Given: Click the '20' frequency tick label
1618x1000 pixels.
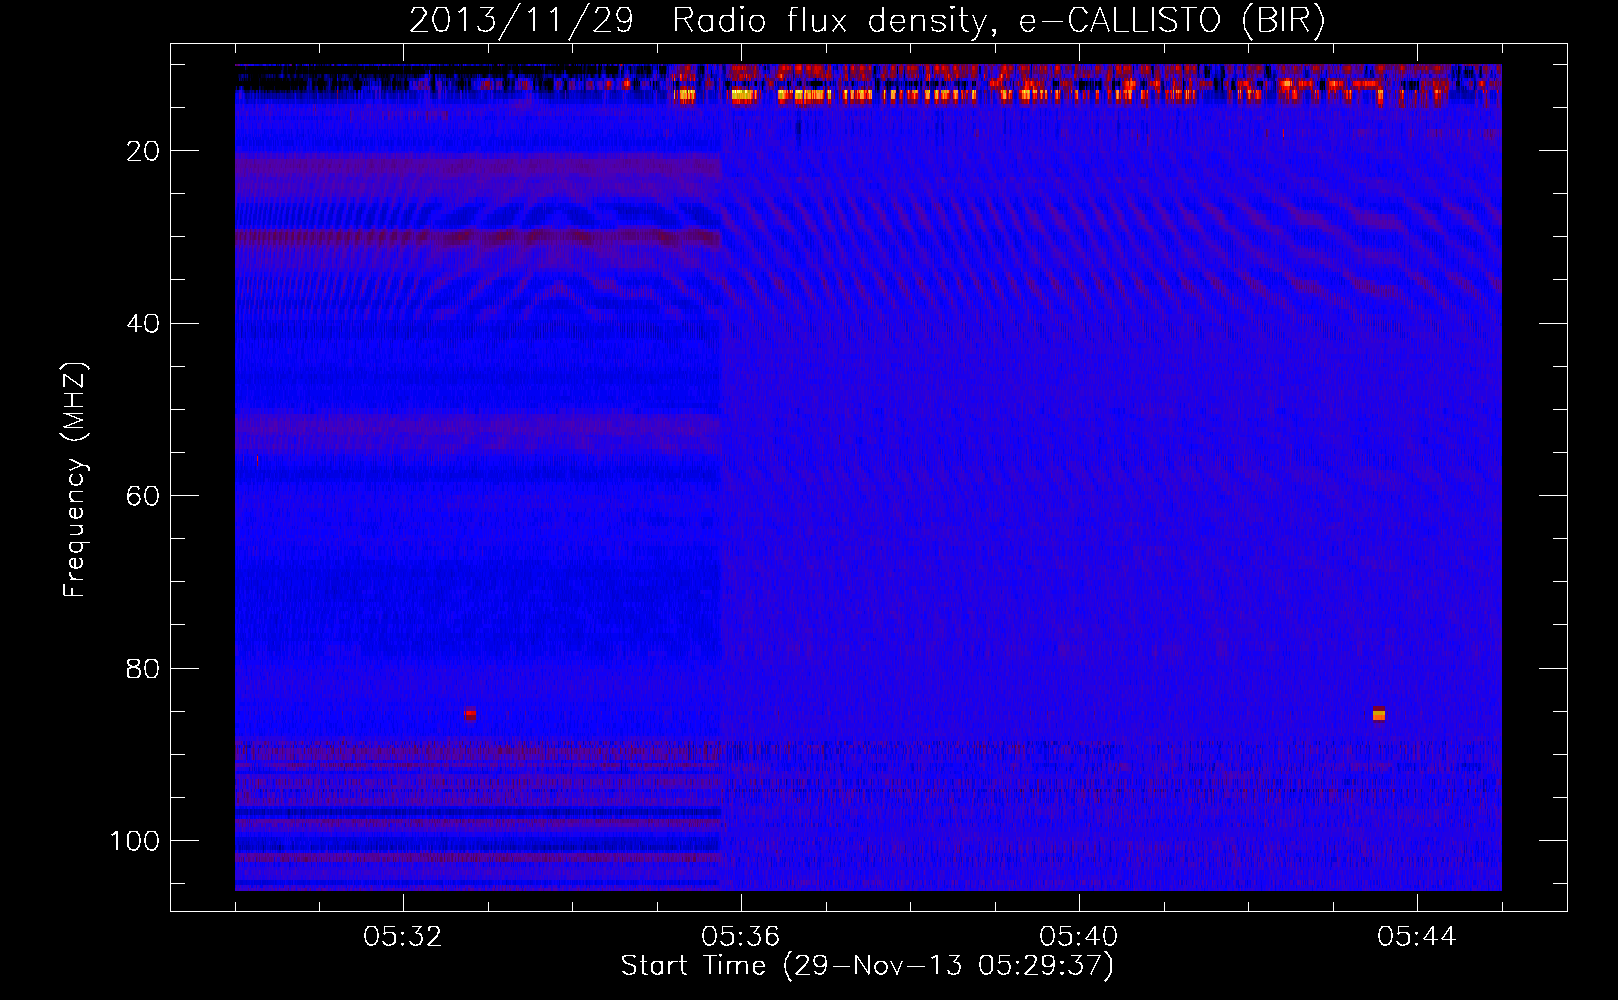Looking at the screenshot, I should (144, 151).
